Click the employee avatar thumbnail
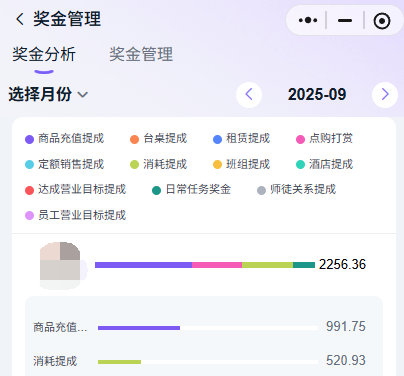Screen dimensions: 404x376 tap(60, 265)
